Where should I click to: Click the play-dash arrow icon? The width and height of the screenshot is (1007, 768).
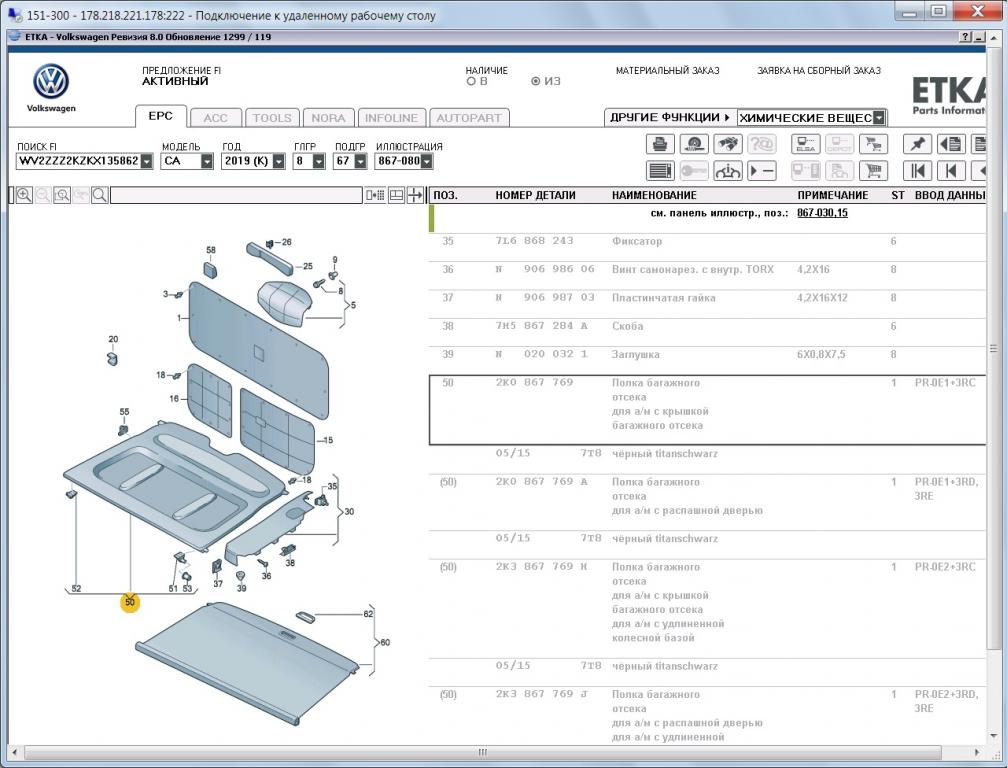tap(761, 171)
